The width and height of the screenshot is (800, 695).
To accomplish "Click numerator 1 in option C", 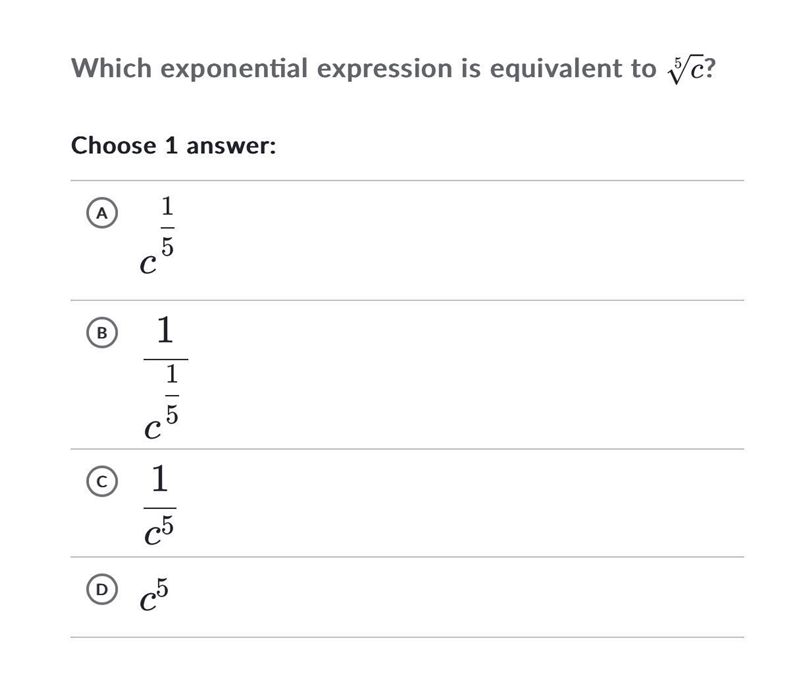I will pyautogui.click(x=160, y=478).
